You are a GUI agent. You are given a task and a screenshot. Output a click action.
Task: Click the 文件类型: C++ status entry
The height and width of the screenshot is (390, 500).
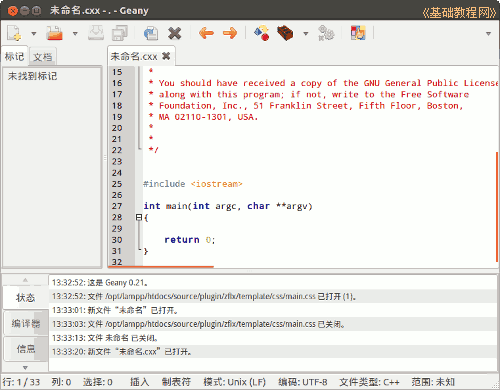369,382
